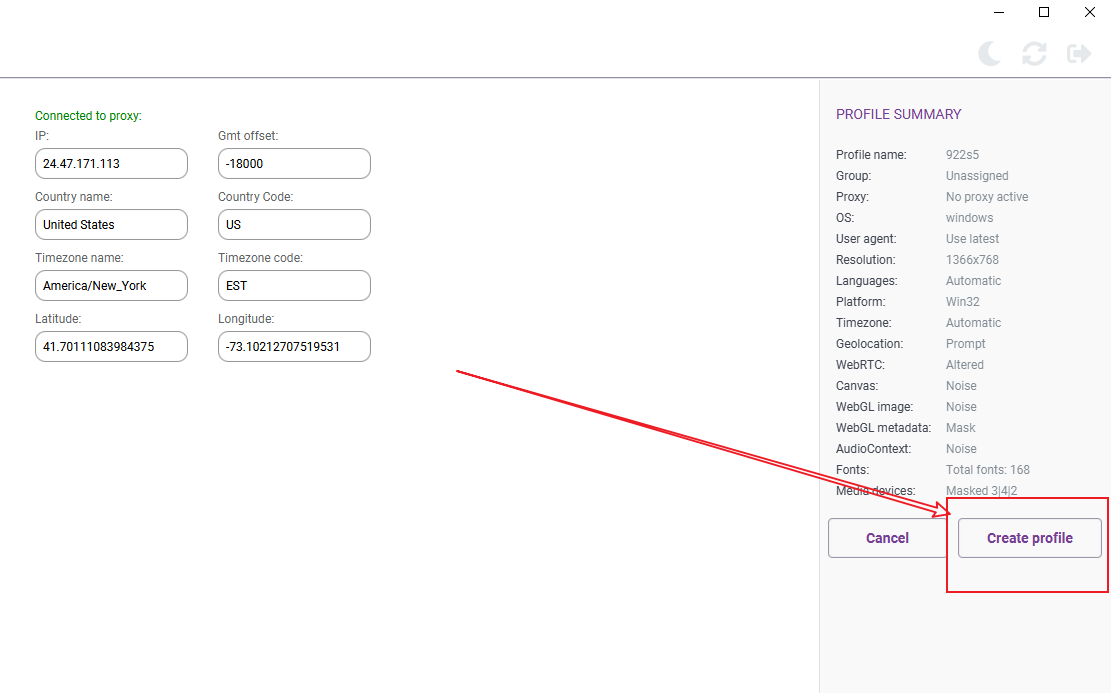
Task: Cancel the profile creation
Action: tap(887, 538)
